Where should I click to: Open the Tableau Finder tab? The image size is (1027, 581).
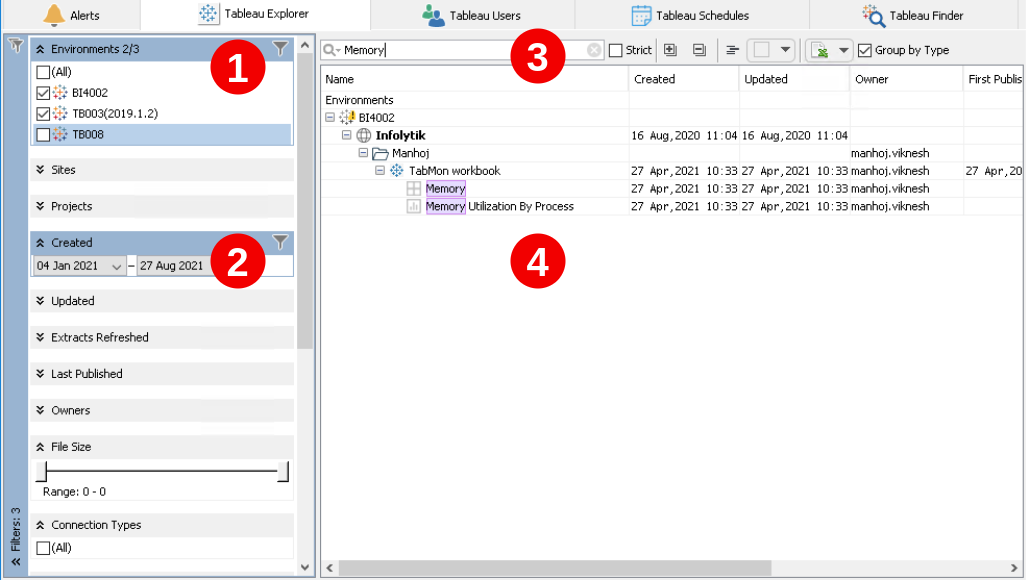tap(913, 15)
